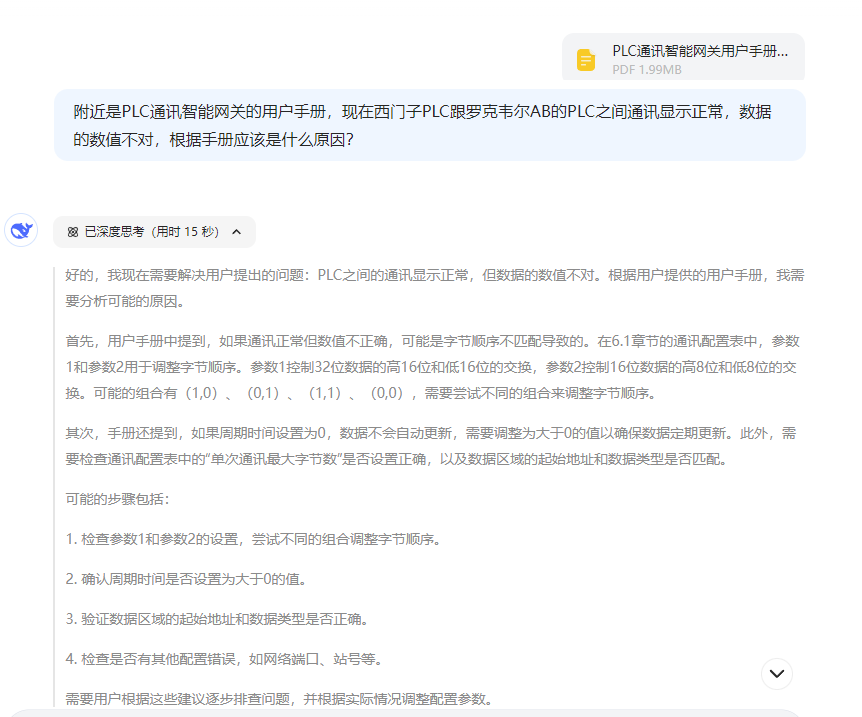Click the scroll-to-bottom down arrow button
The width and height of the screenshot is (862, 717).
[x=777, y=673]
